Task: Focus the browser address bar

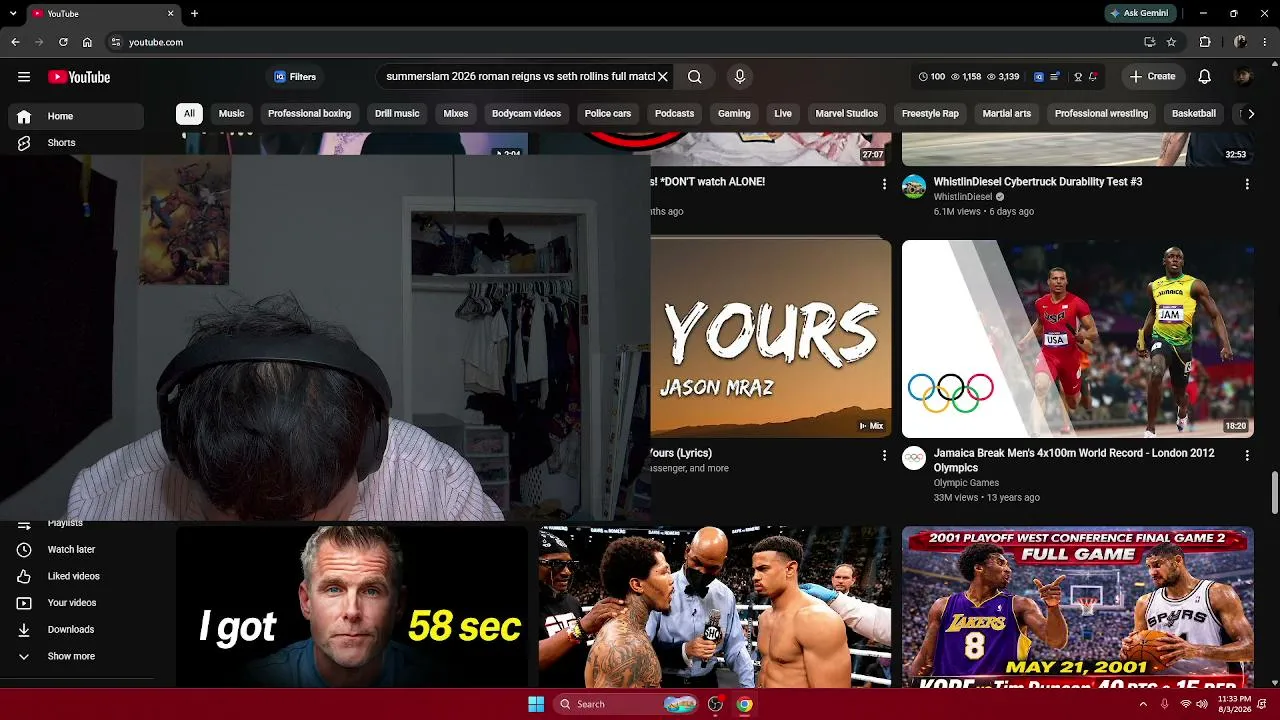Action: click(x=630, y=42)
